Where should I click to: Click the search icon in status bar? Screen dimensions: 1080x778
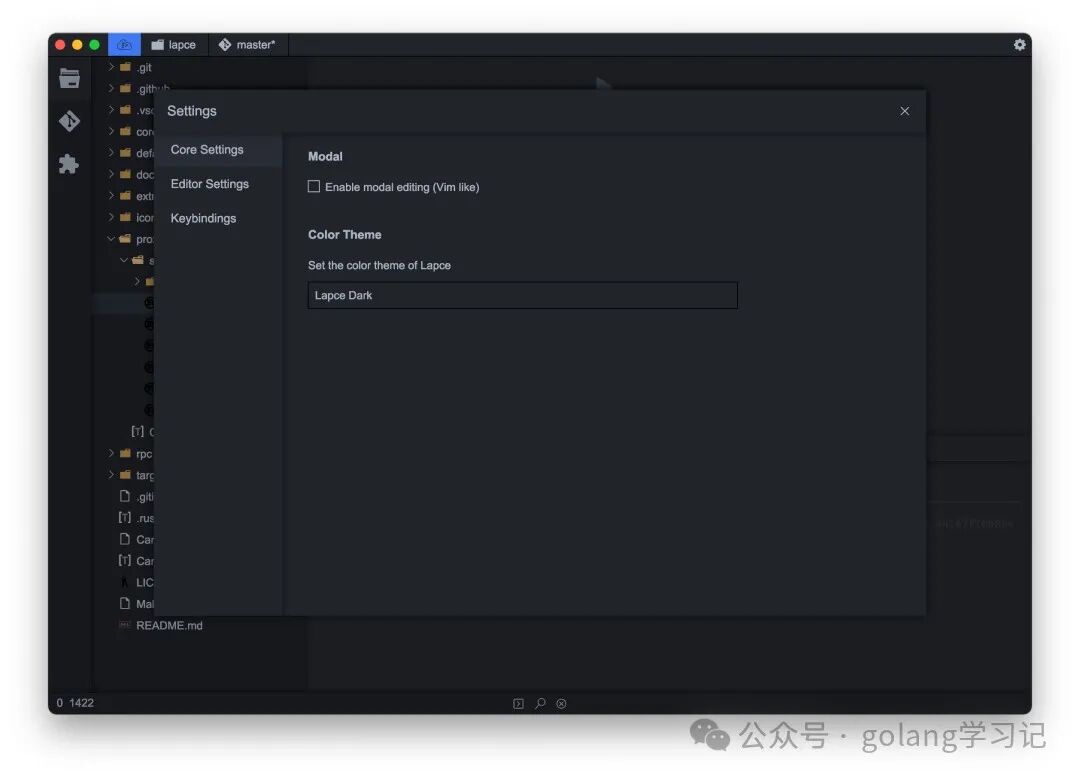[540, 703]
